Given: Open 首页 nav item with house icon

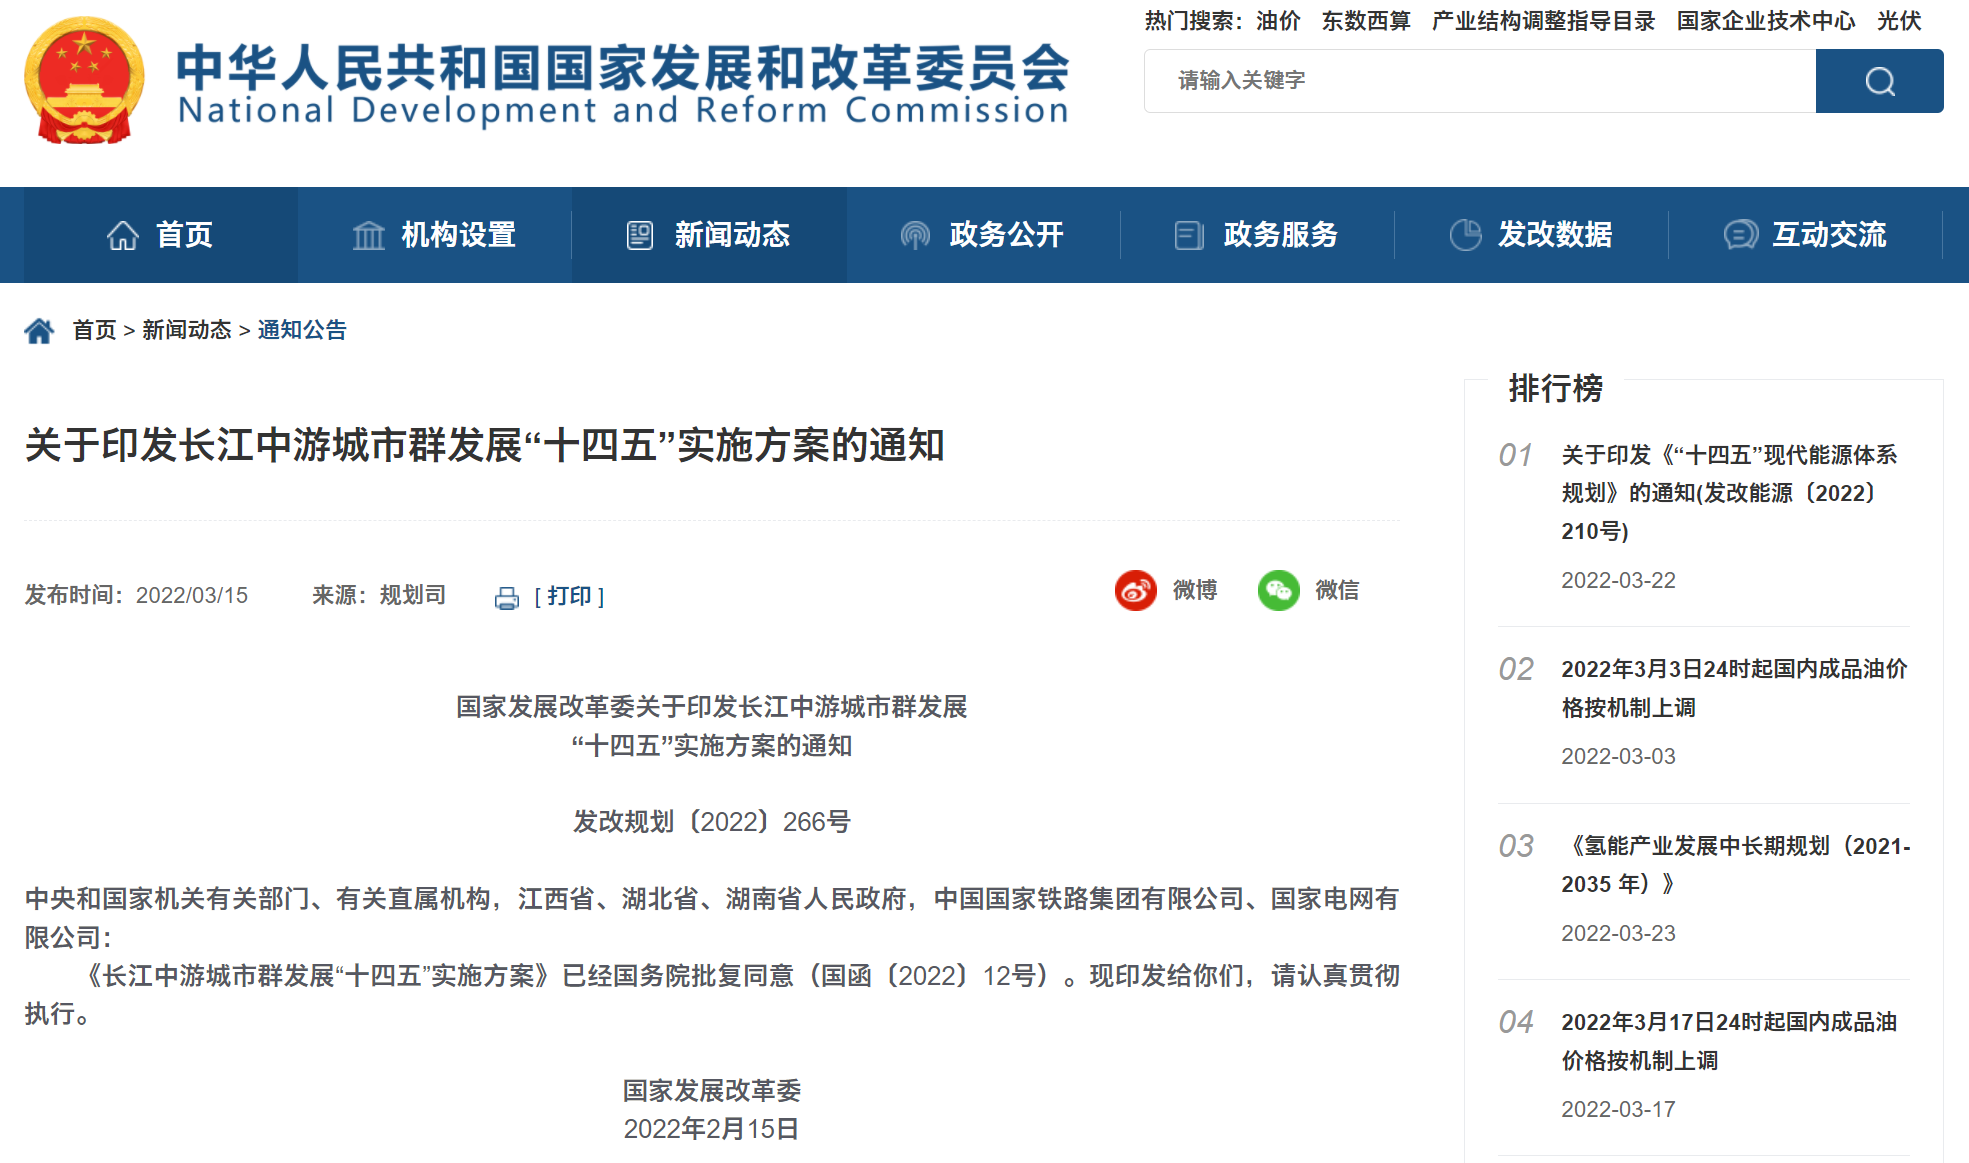Looking at the screenshot, I should 160,235.
